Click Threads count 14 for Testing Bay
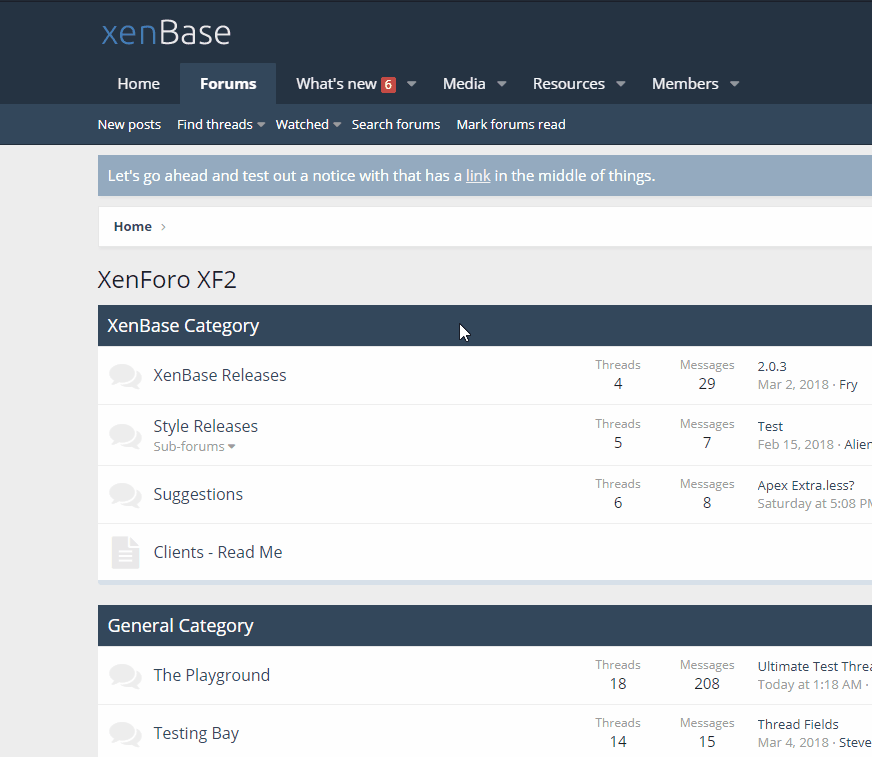 [618, 742]
